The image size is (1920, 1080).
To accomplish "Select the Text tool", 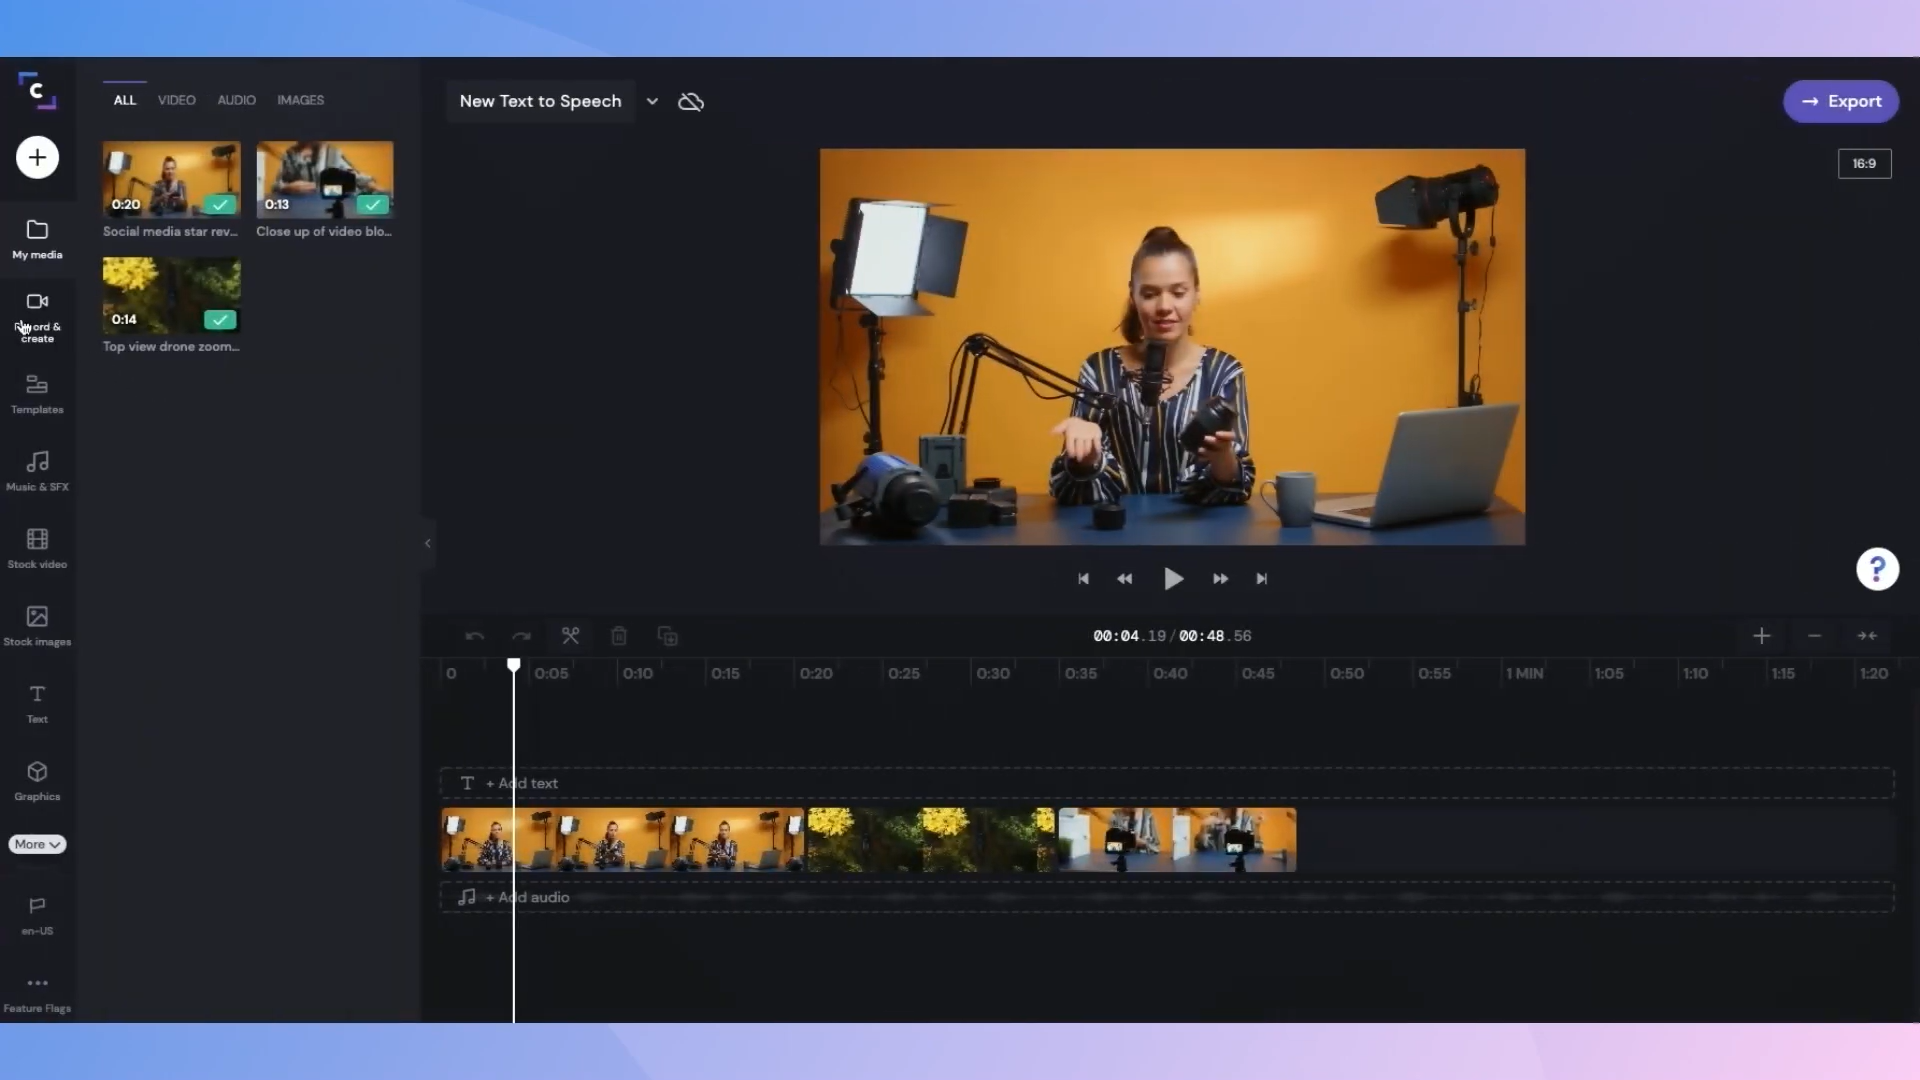I will (37, 702).
